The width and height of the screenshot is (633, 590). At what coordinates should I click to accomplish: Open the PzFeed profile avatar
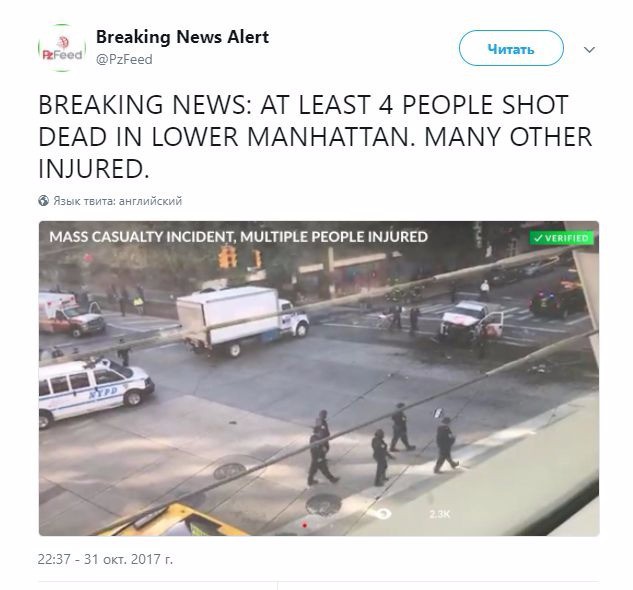pyautogui.click(x=62, y=48)
